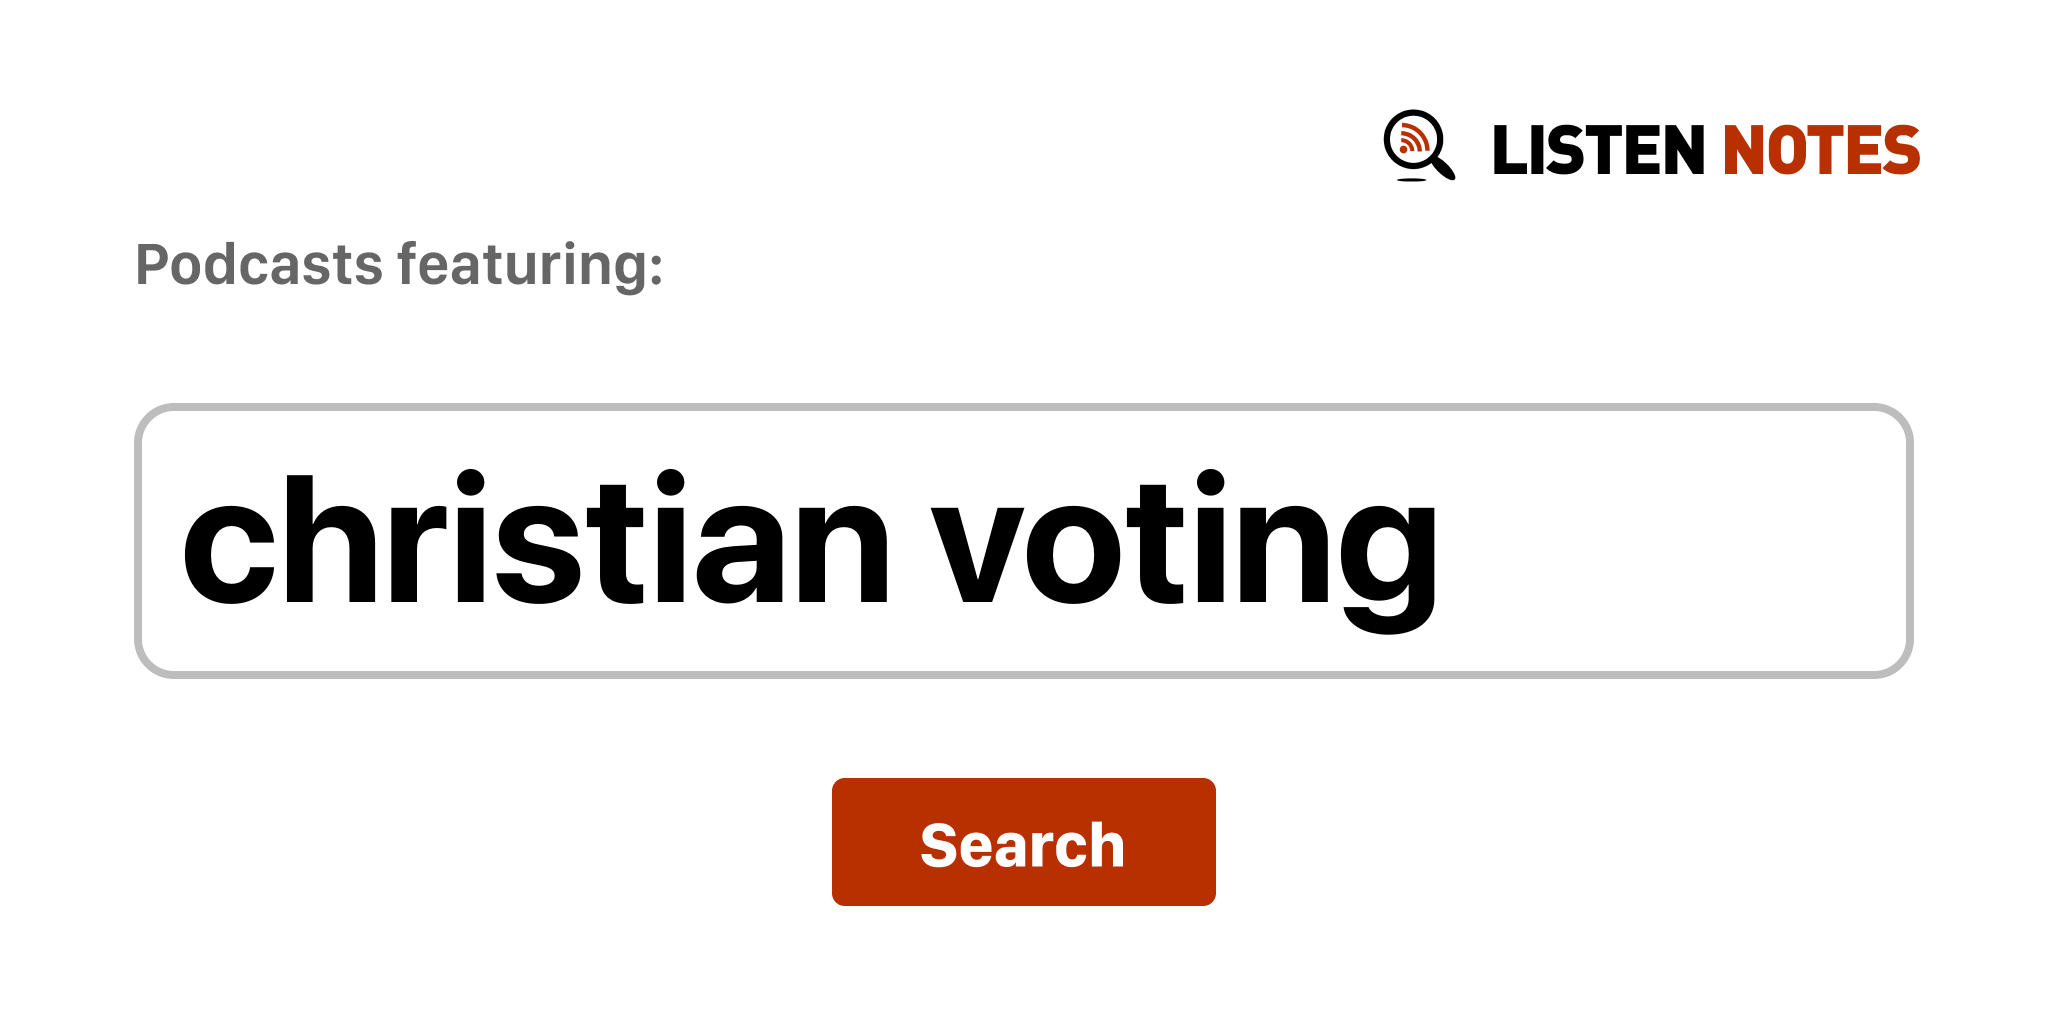This screenshot has width=2048, height=1024.
Task: Click the word "Podcasts" in the heading
Action: coord(259,265)
